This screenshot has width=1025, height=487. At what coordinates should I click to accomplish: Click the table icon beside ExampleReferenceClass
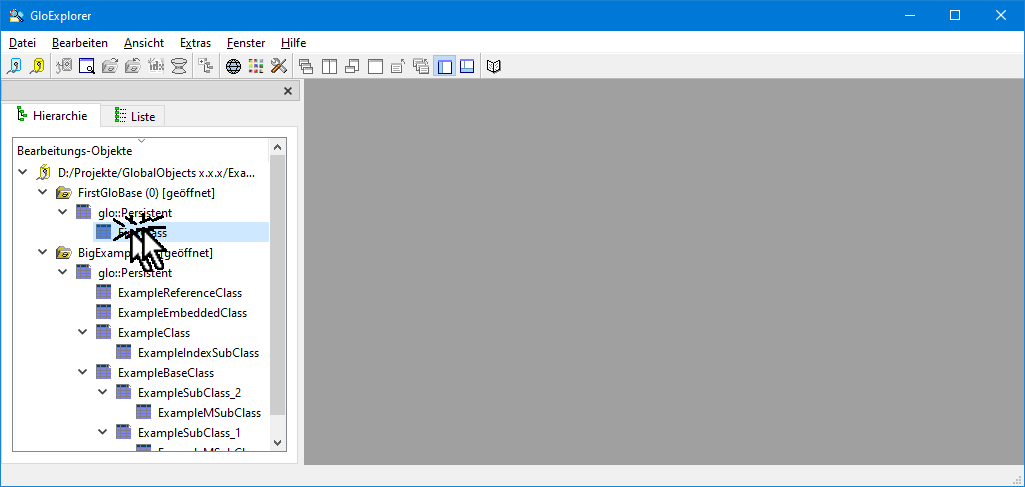pos(103,293)
